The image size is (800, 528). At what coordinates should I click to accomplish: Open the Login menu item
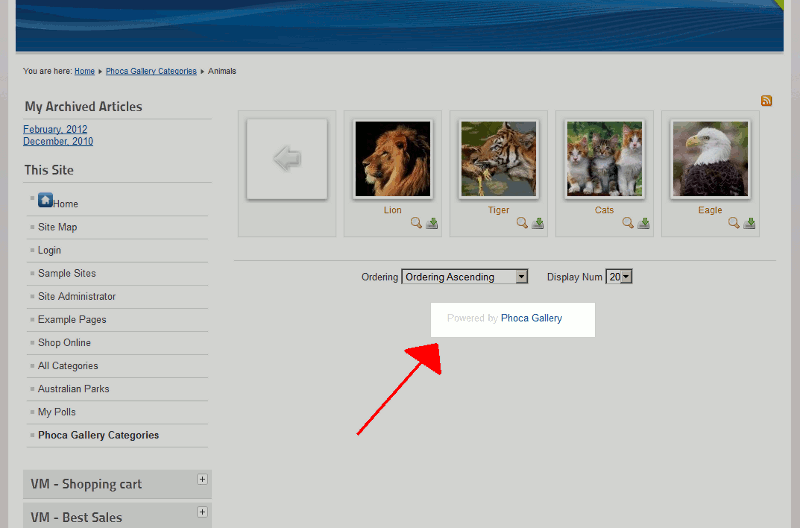49,250
